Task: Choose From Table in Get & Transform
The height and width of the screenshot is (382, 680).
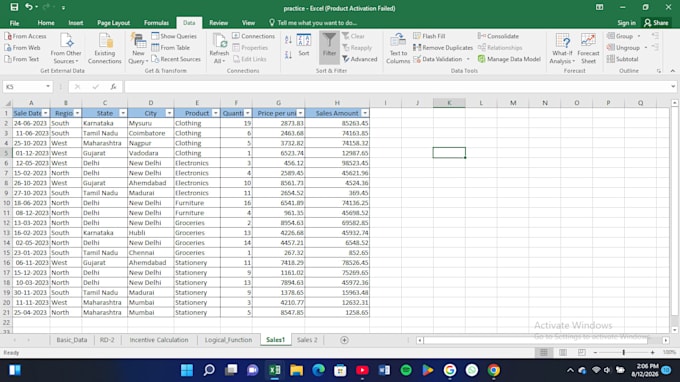Action: point(170,48)
